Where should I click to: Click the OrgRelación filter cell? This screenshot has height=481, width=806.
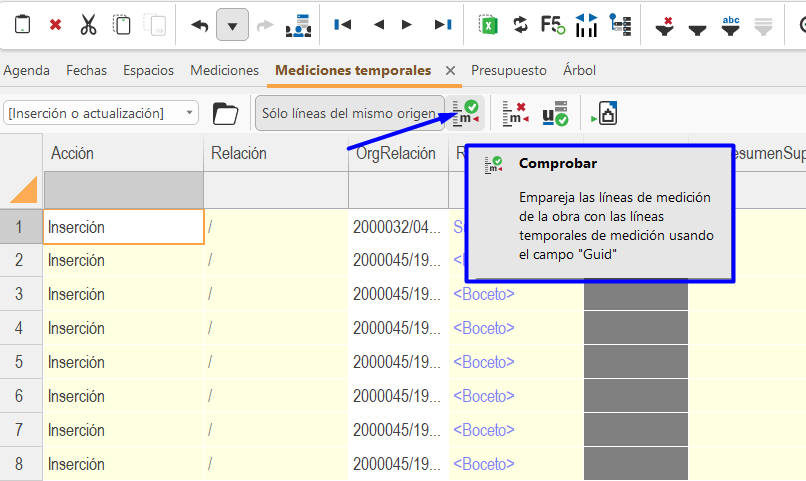(399, 190)
